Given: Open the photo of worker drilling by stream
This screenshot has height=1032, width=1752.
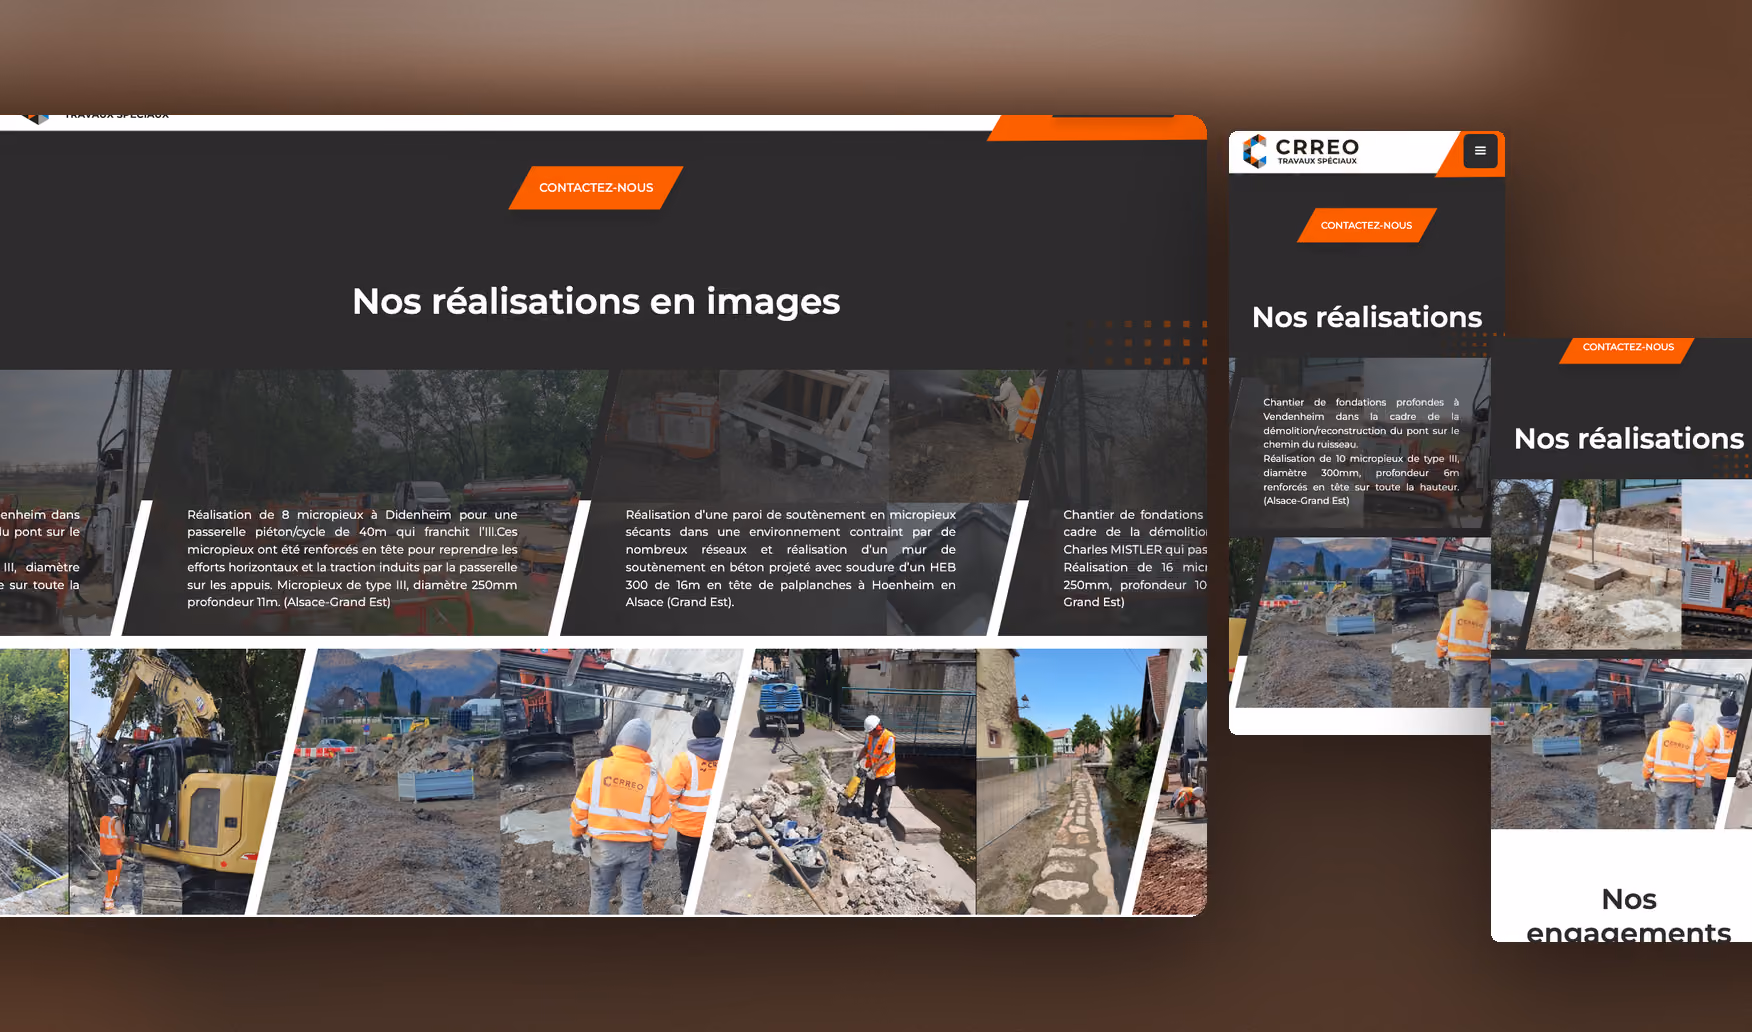Looking at the screenshot, I should [x=838, y=781].
